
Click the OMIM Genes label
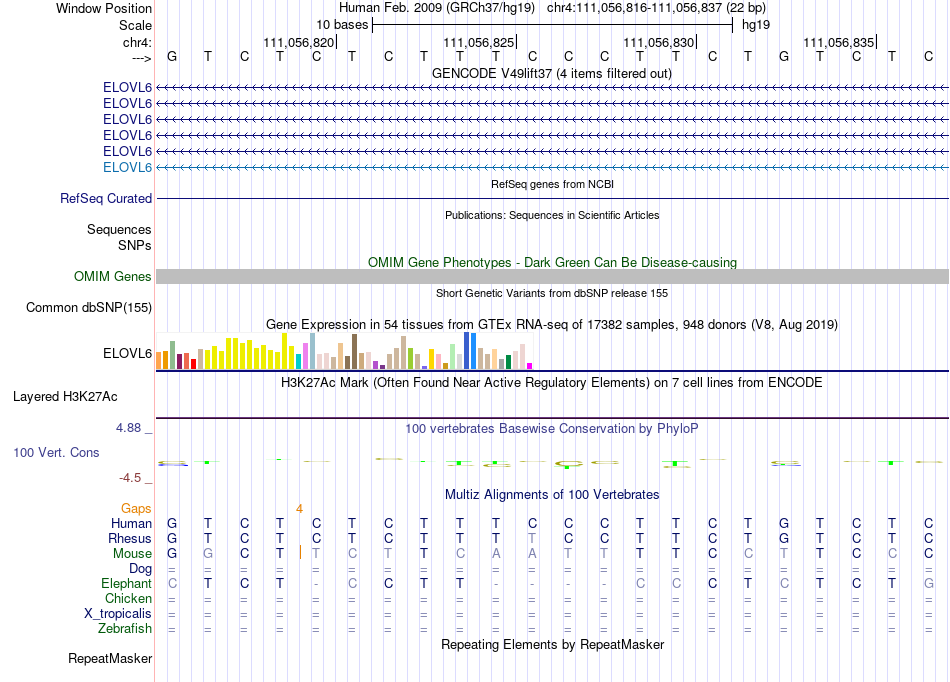(112, 276)
